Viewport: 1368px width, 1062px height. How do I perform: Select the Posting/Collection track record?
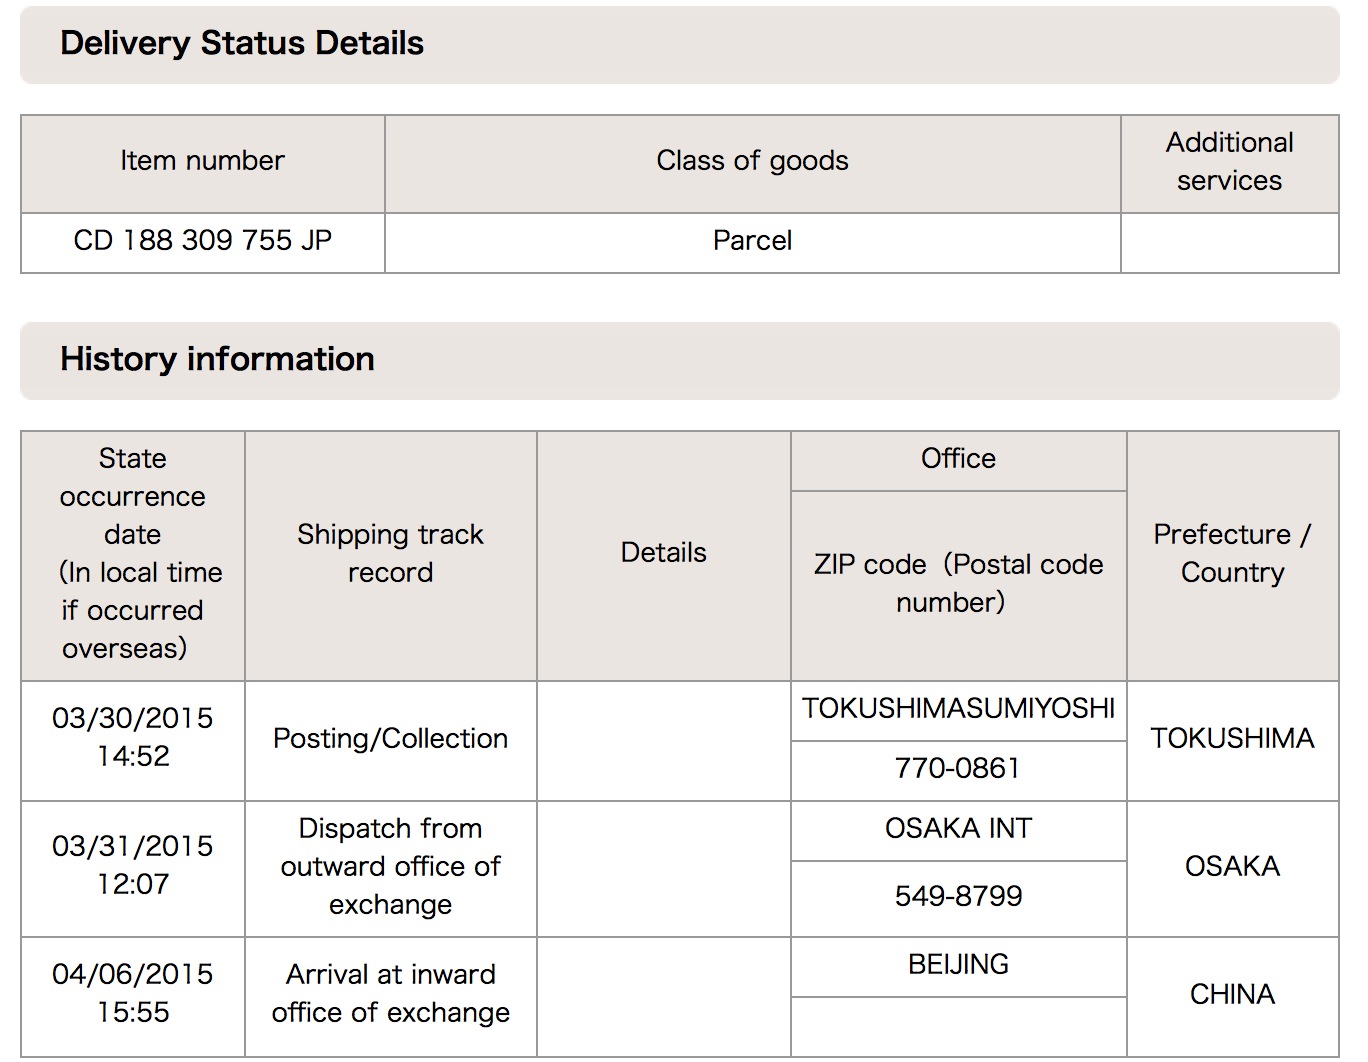390,739
